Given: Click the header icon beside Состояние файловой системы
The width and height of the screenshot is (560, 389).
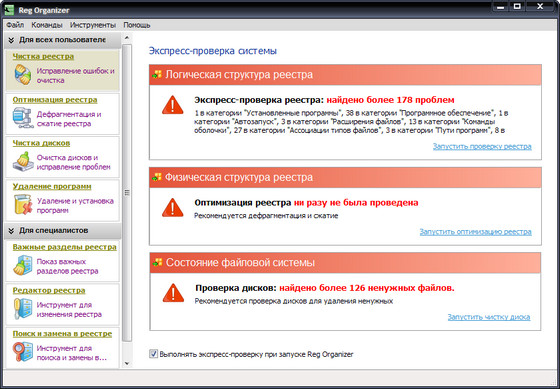Looking at the screenshot, I should tap(157, 262).
